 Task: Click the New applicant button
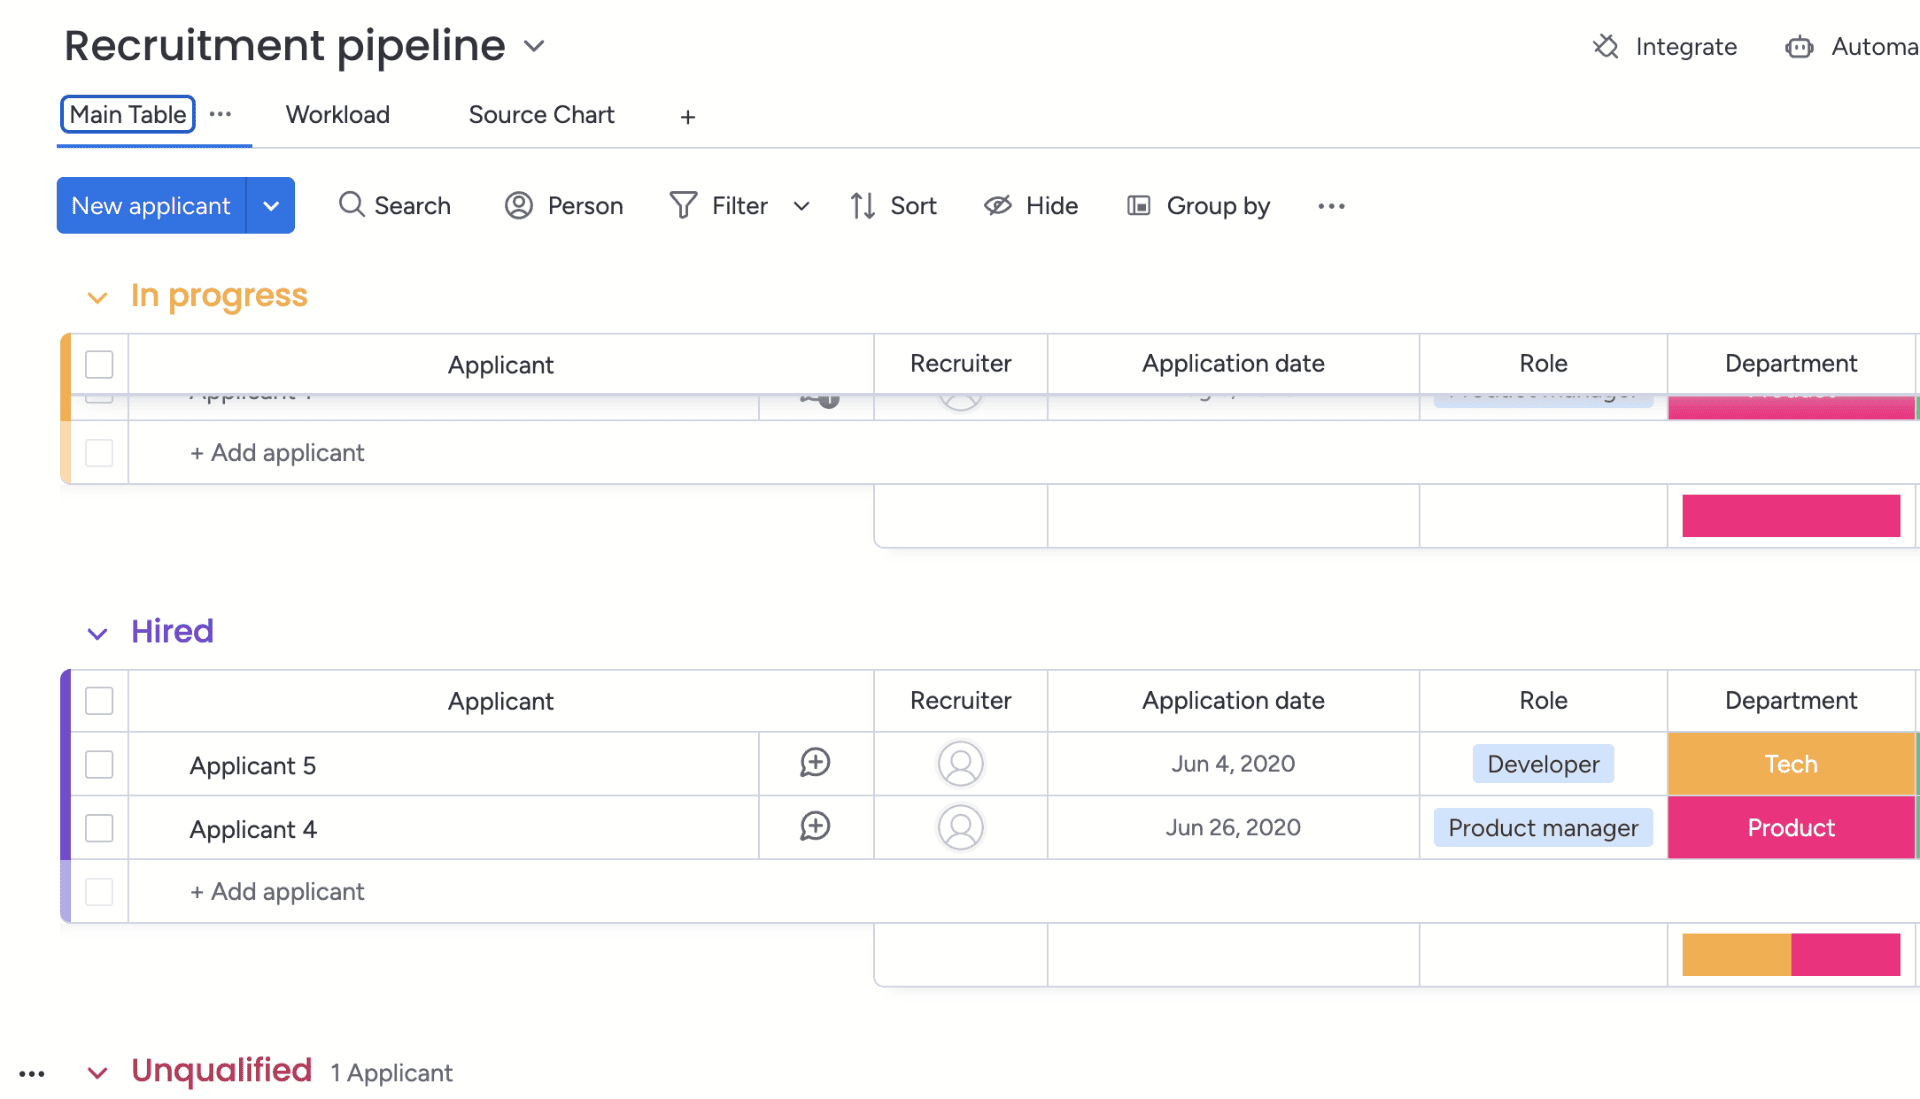tap(151, 205)
